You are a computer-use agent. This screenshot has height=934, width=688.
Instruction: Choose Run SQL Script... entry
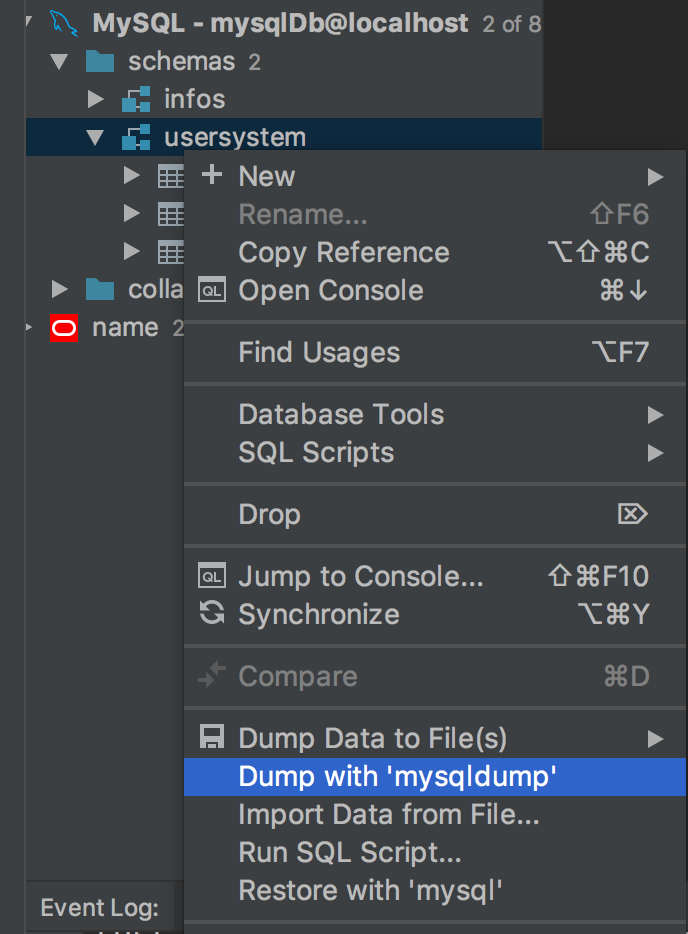435,853
